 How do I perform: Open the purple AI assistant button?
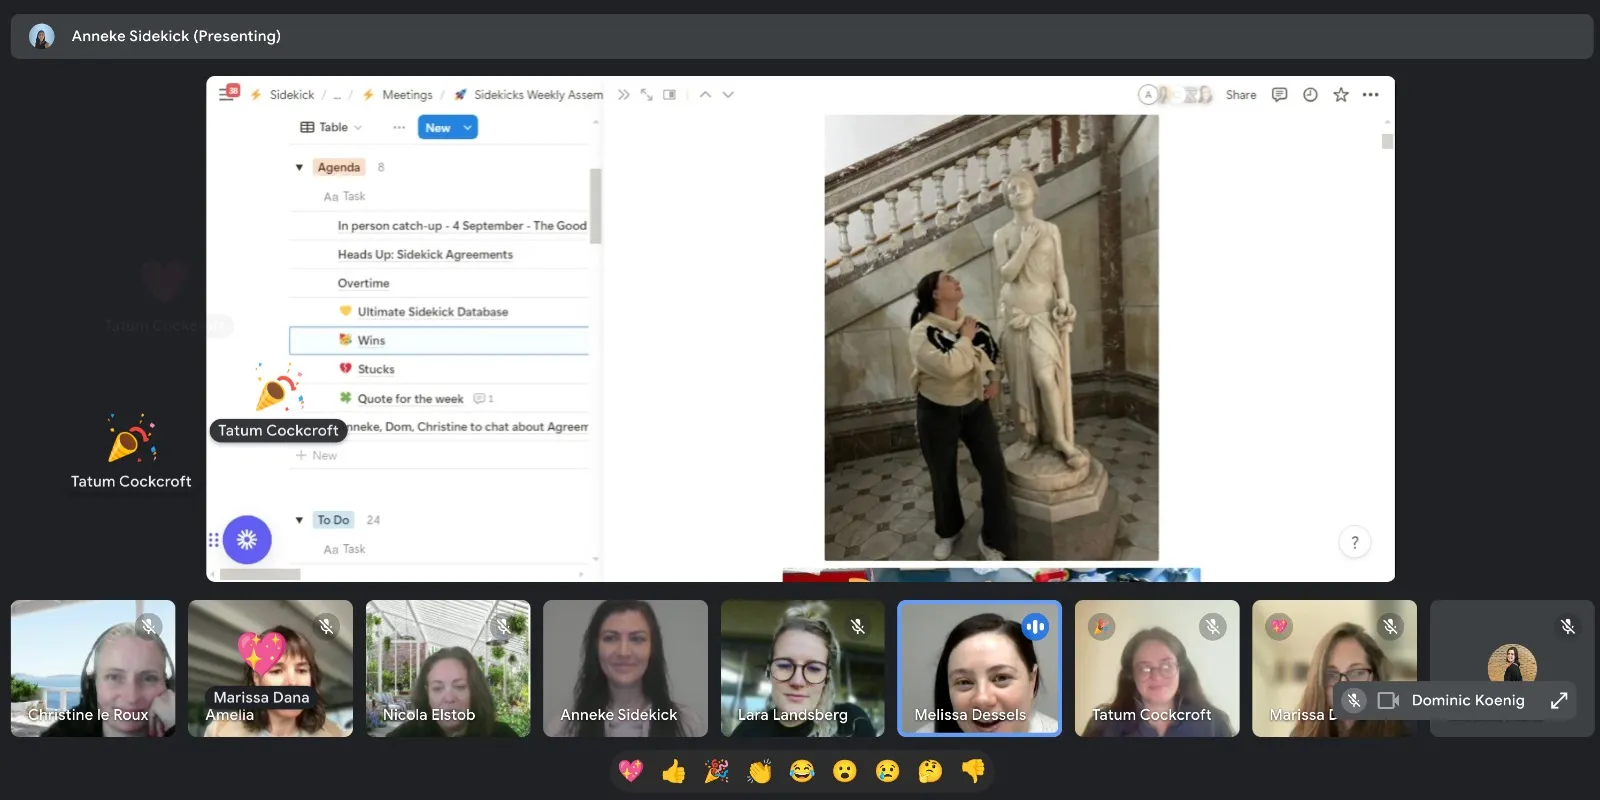point(247,540)
